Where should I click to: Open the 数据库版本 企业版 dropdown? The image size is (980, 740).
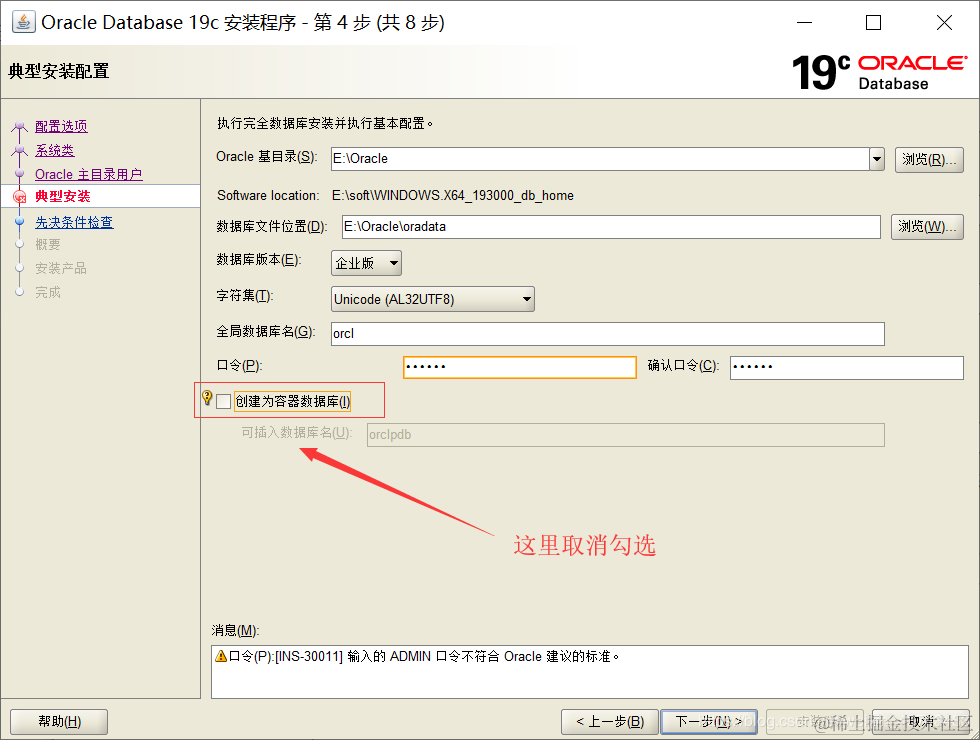[x=366, y=263]
